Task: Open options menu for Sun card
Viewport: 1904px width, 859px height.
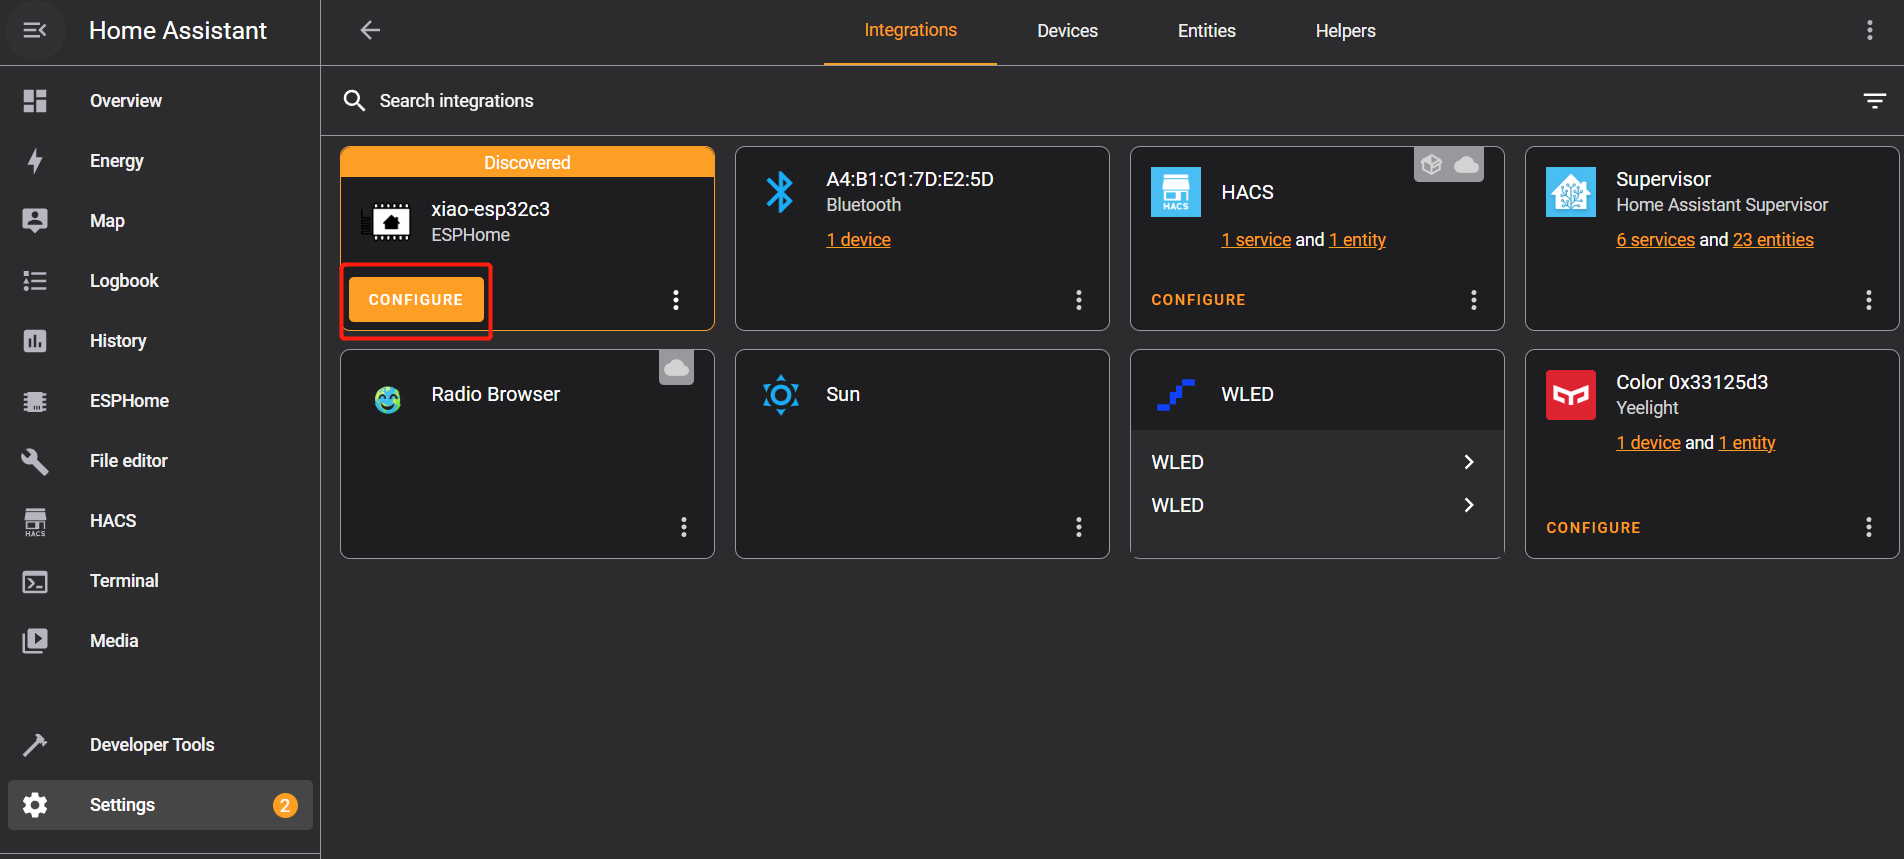Action: coord(1078,527)
